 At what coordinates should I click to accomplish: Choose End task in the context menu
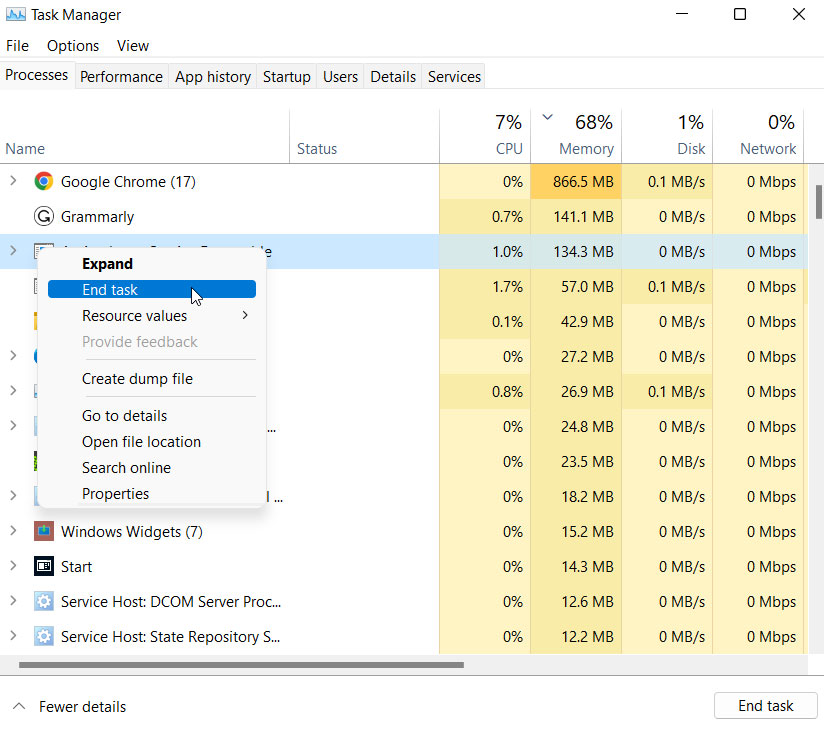click(x=152, y=290)
